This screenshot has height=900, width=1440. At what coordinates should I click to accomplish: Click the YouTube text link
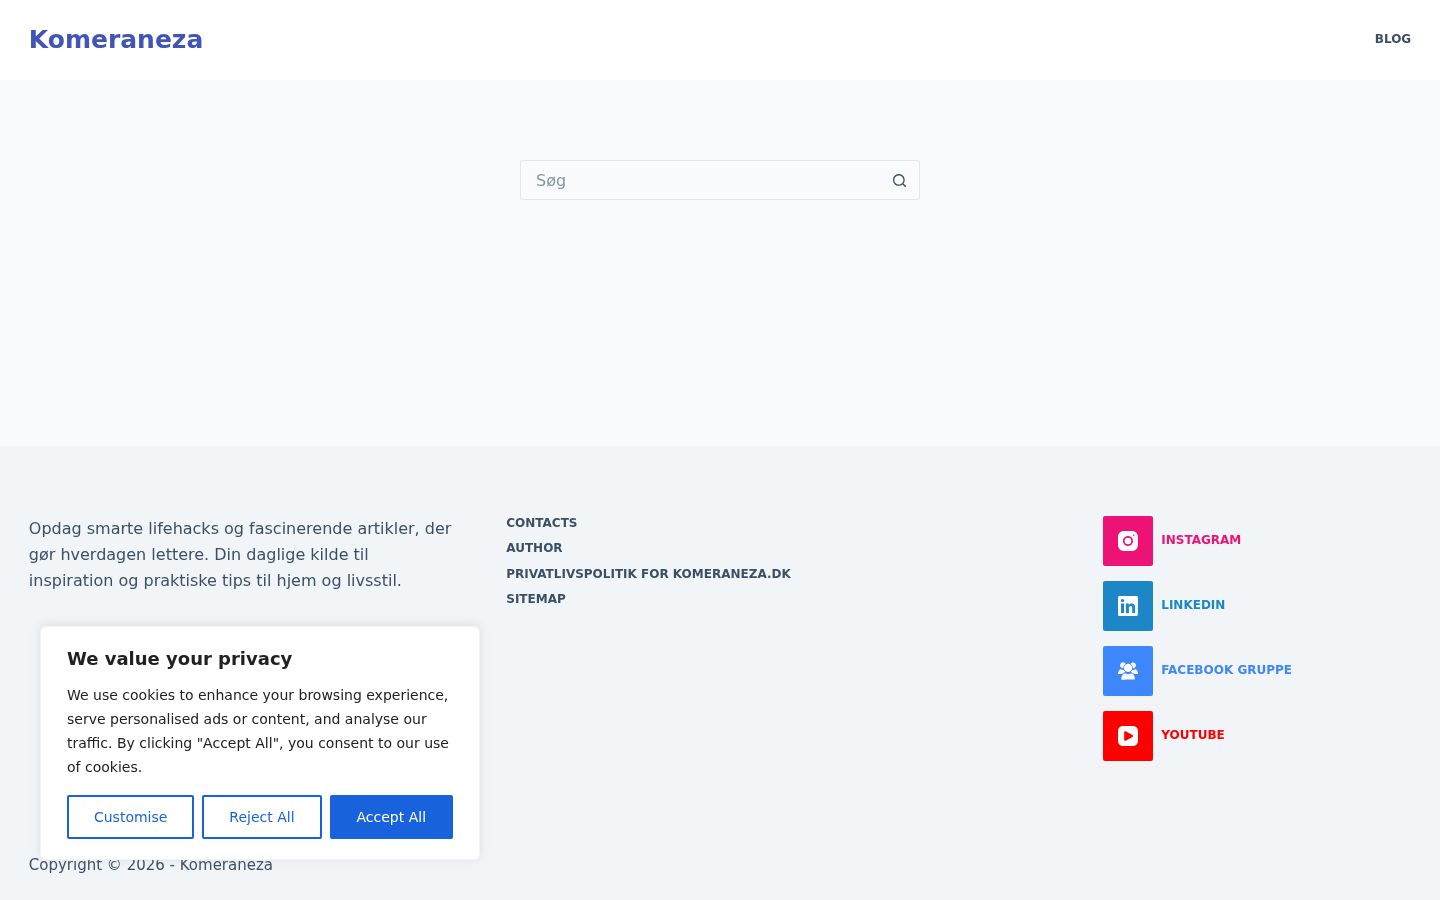(1193, 735)
